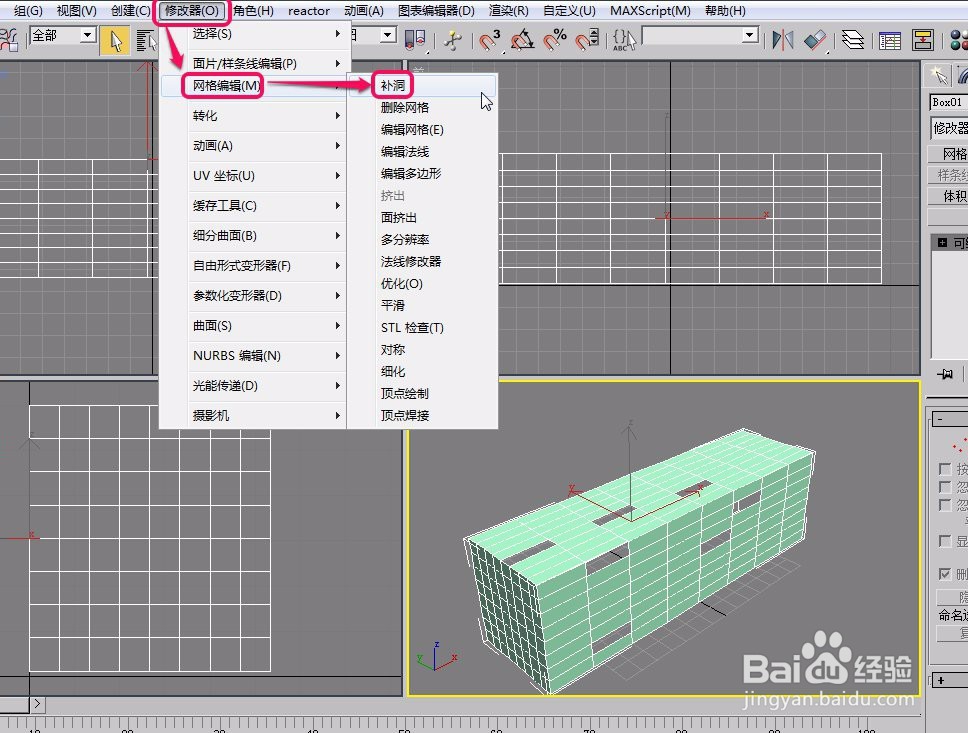The width and height of the screenshot is (968, 733).
Task: Open the Align tool
Action: click(x=814, y=37)
